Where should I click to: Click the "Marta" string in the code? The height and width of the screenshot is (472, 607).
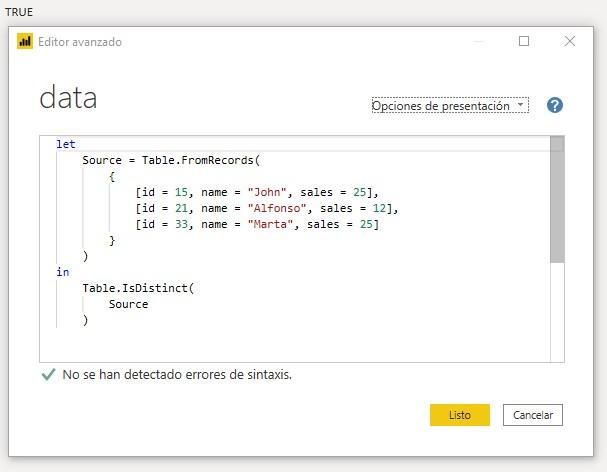(x=270, y=224)
